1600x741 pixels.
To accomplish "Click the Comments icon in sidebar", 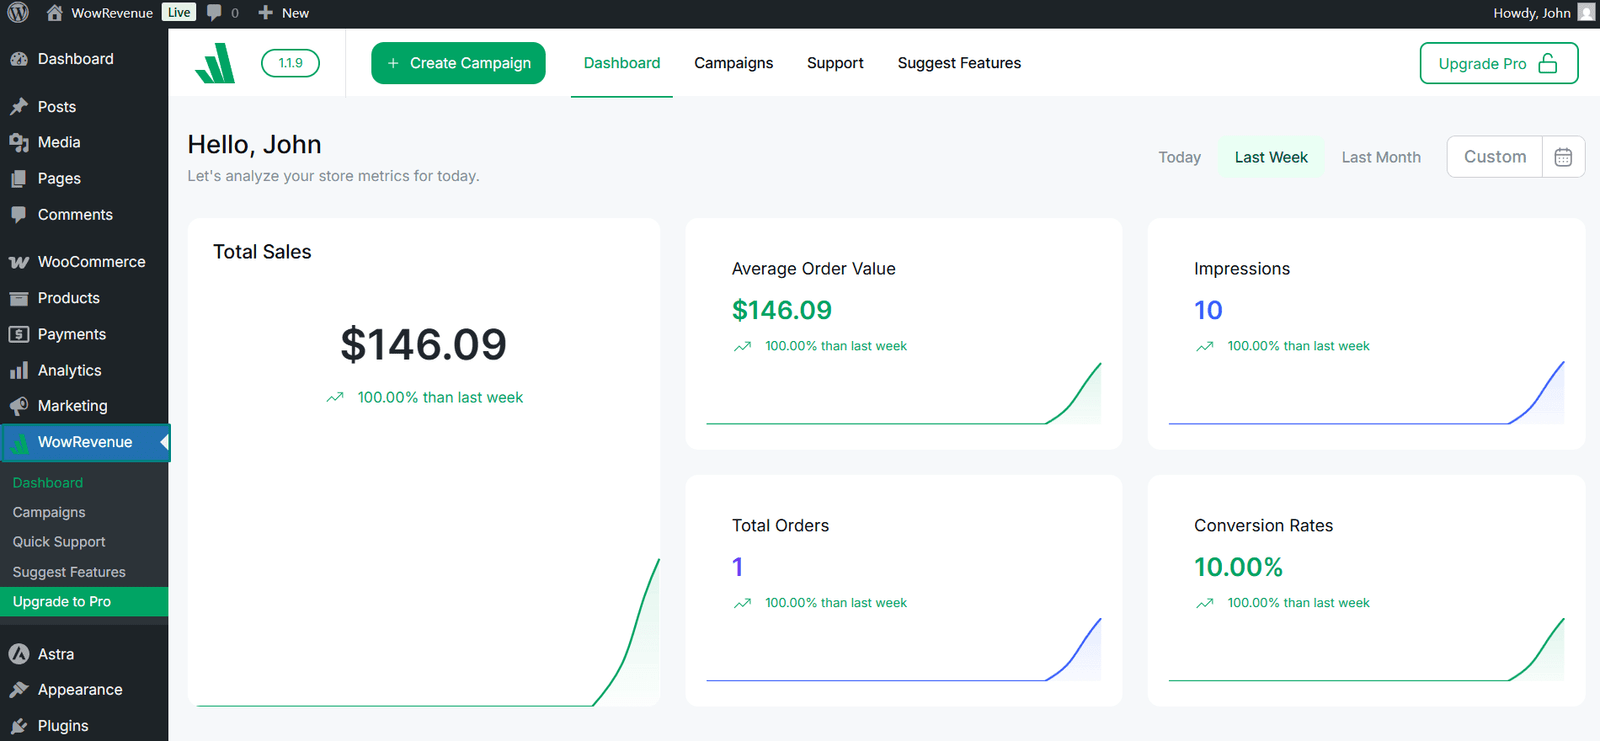I will (19, 215).
